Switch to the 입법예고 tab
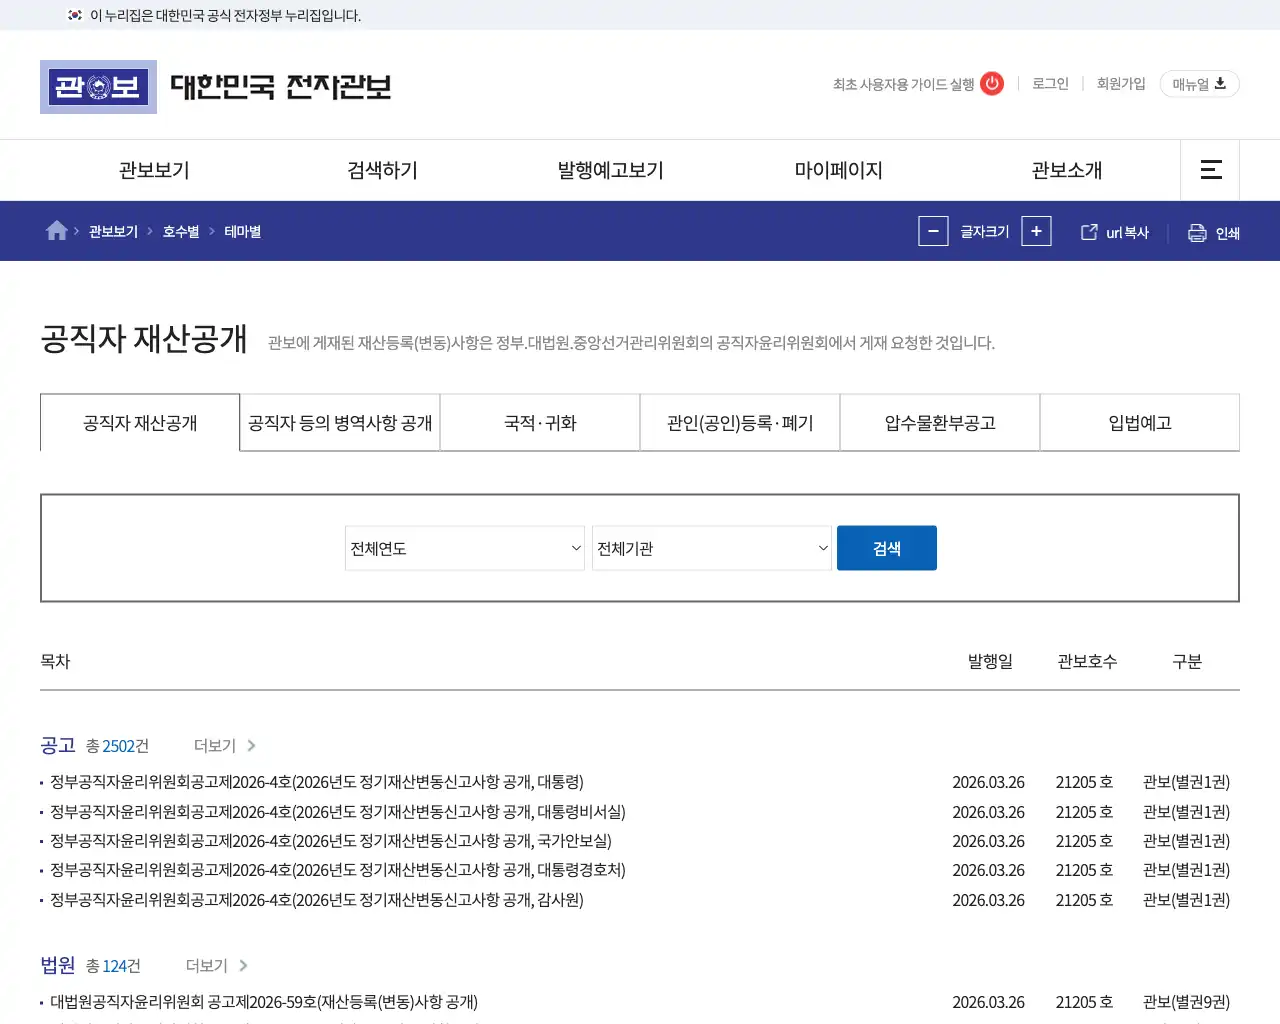 (1139, 422)
